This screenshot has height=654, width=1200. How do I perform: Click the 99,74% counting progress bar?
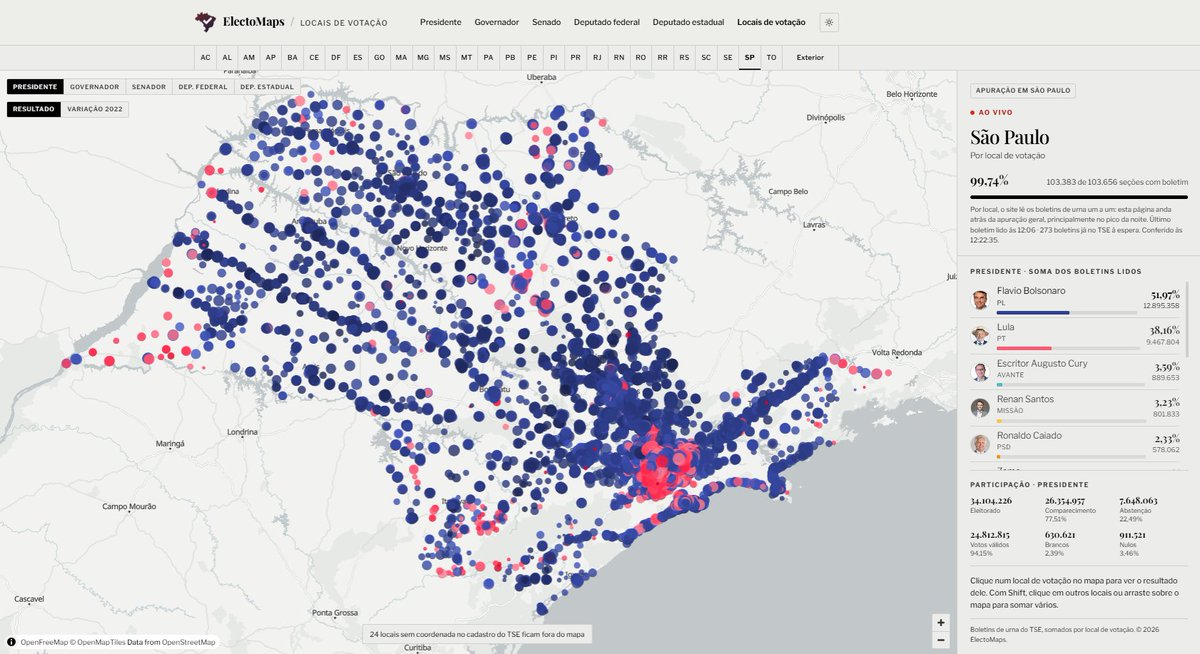(x=1079, y=197)
